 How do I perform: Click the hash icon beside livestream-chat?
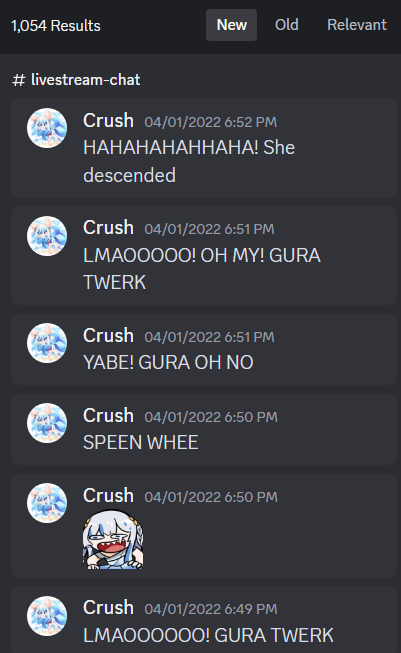[19, 80]
